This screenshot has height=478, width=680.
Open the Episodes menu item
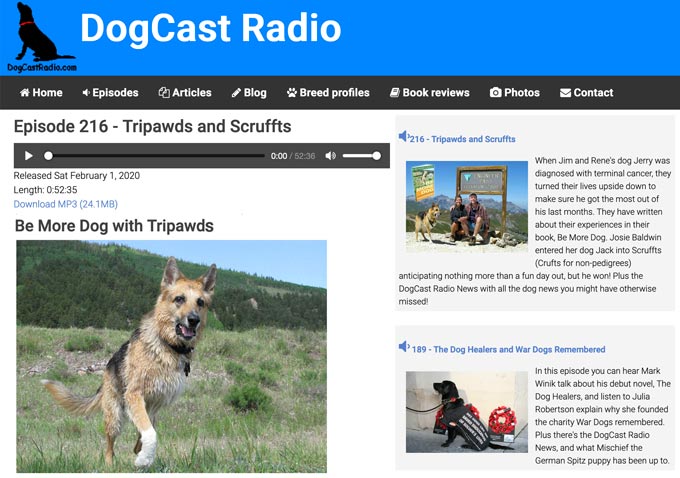[x=111, y=92]
